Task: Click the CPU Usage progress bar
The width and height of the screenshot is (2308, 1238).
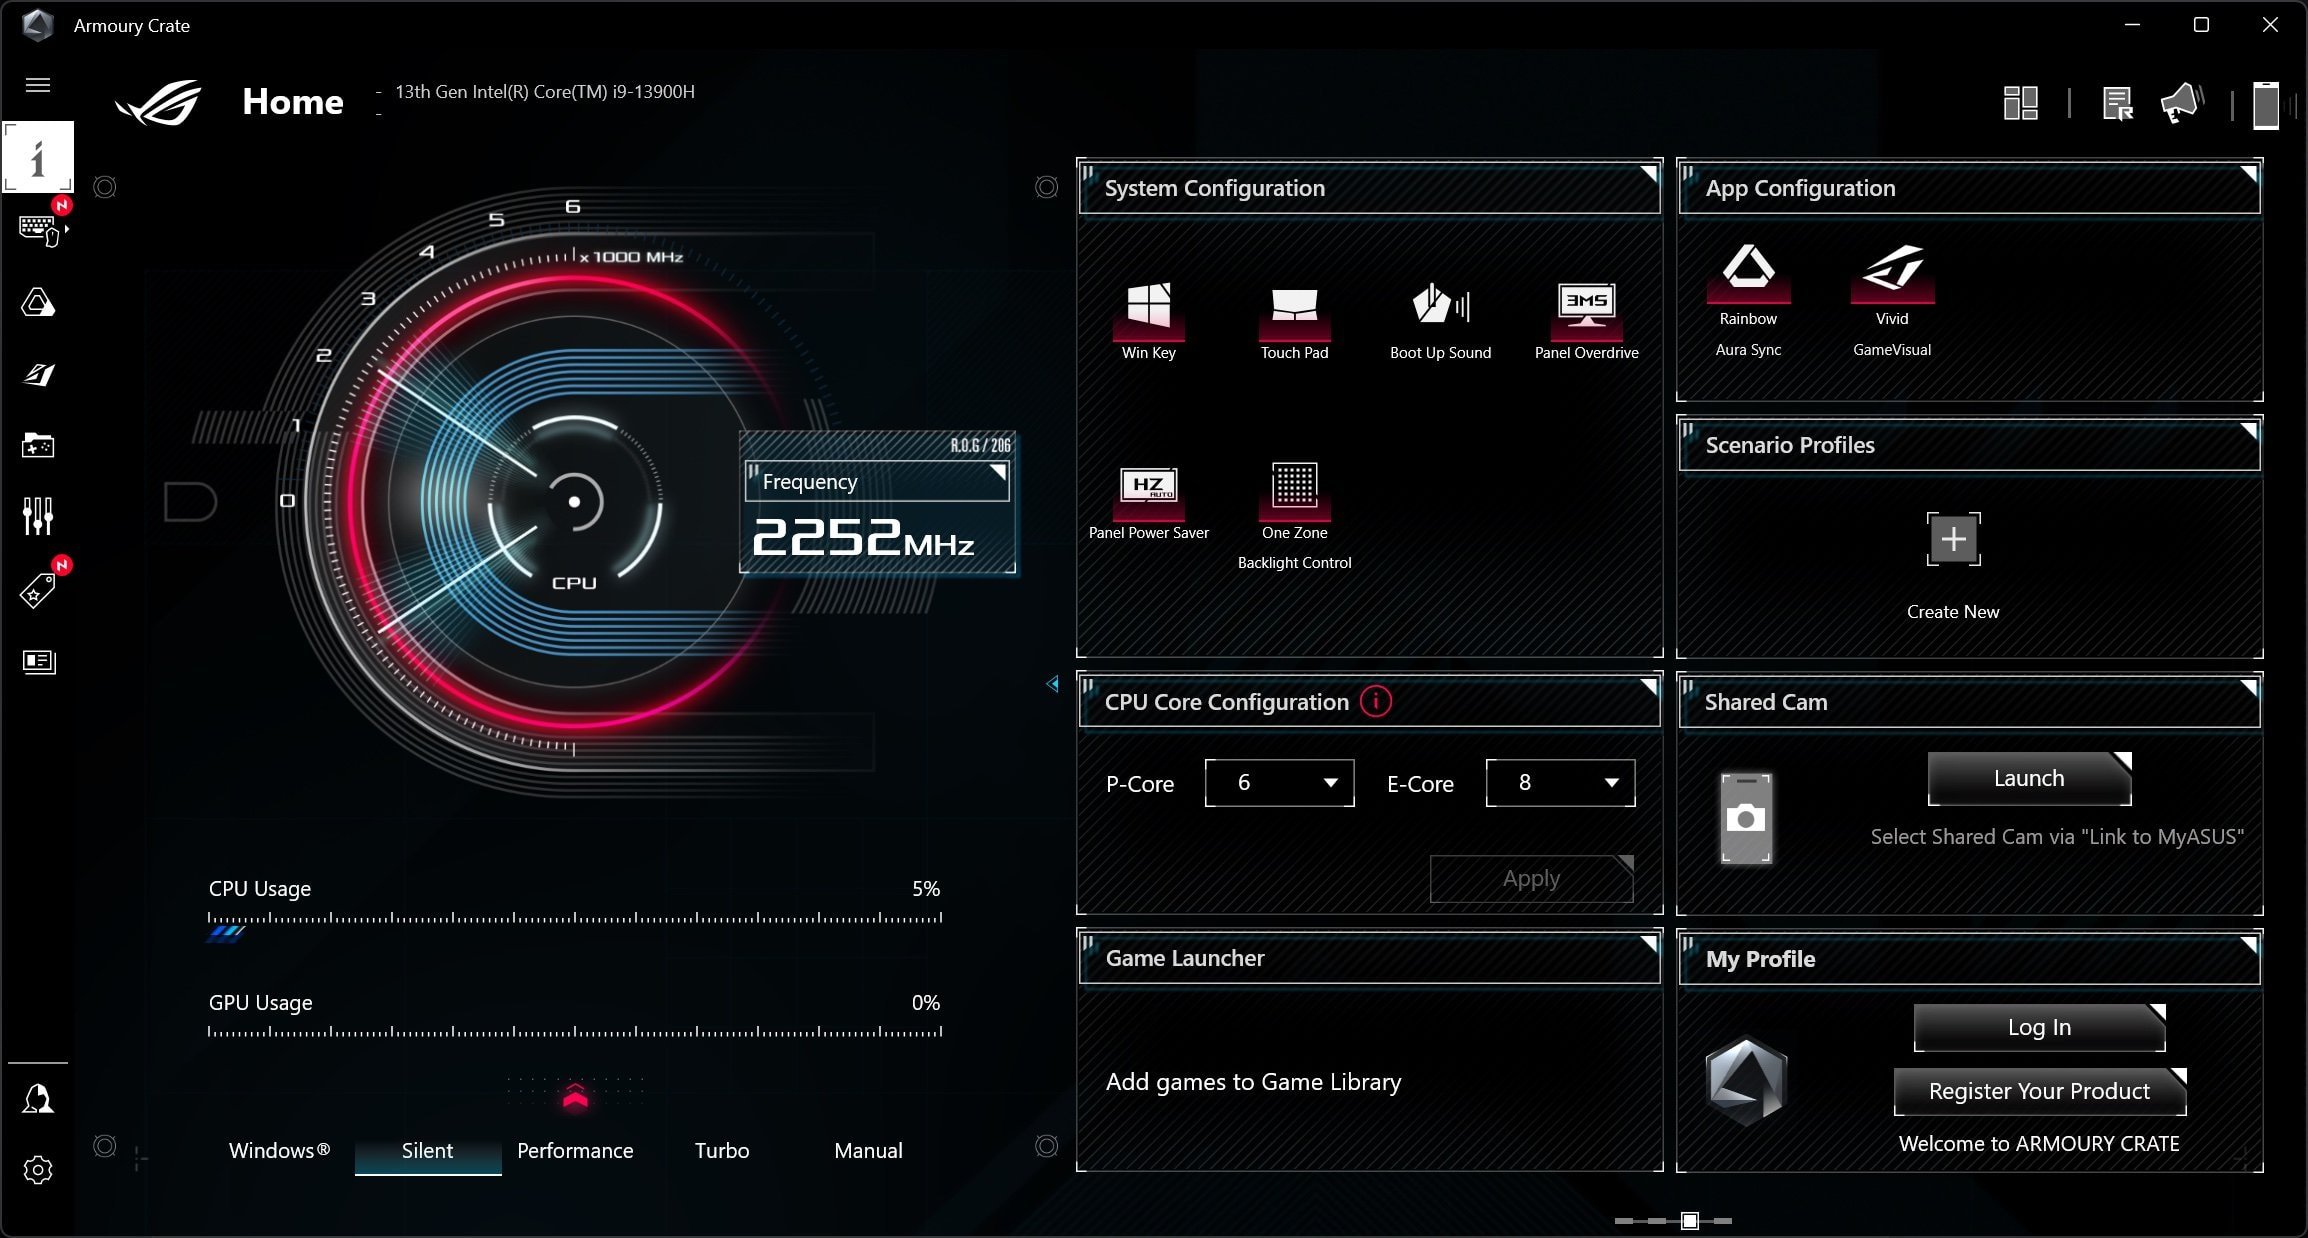Action: [x=575, y=924]
